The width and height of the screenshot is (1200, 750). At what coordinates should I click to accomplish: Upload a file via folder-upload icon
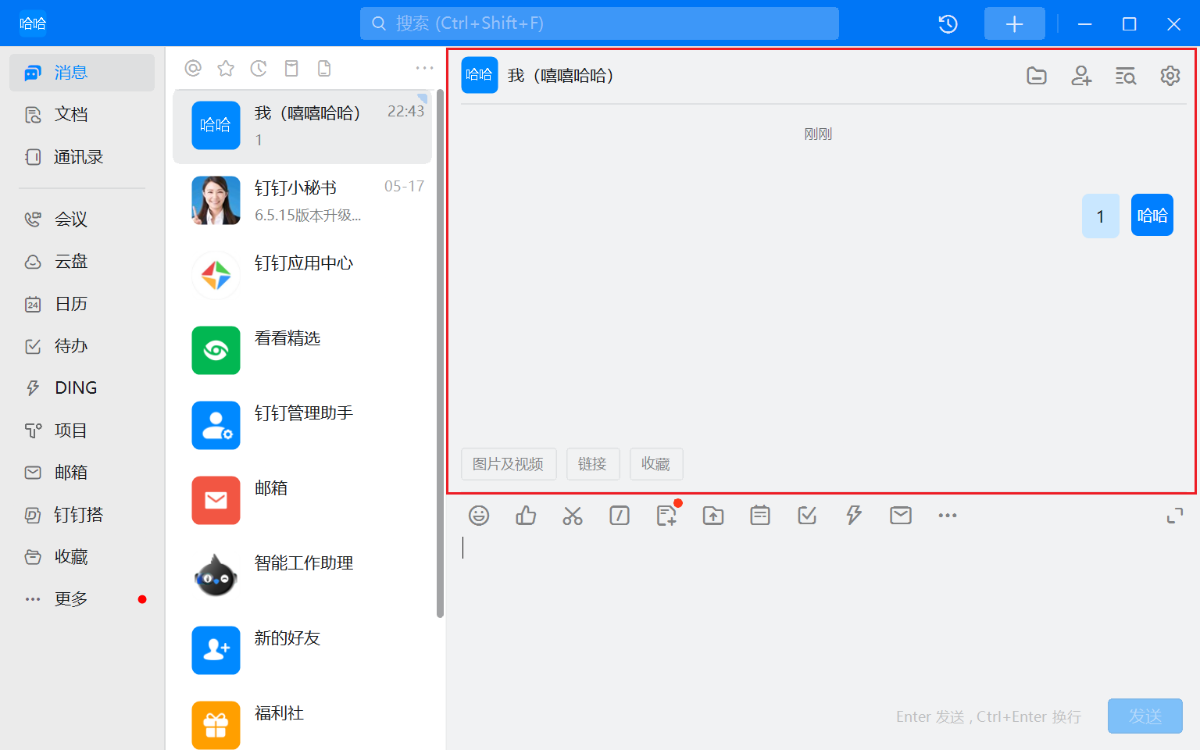click(x=713, y=515)
